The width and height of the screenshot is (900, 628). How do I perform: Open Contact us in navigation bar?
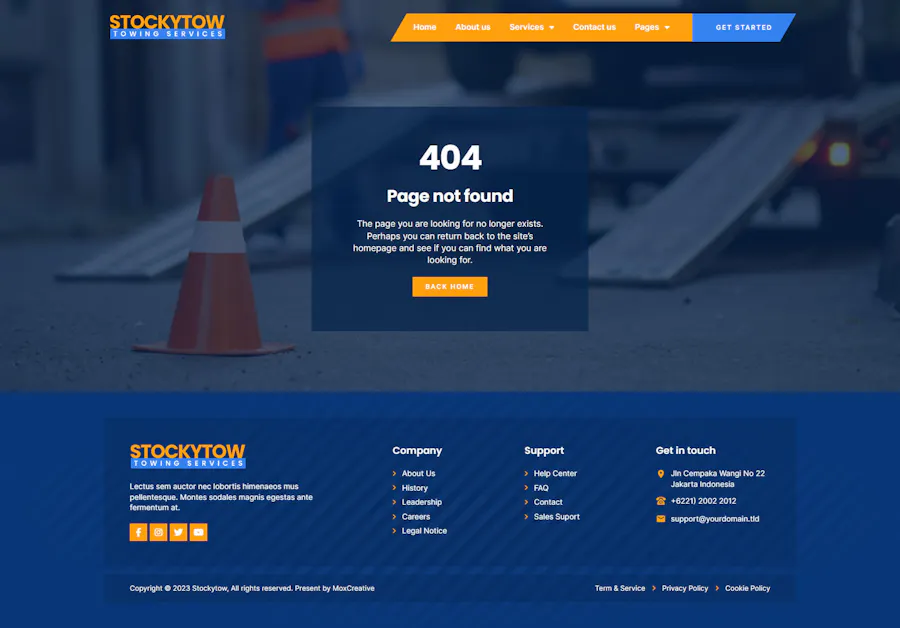pyautogui.click(x=594, y=27)
